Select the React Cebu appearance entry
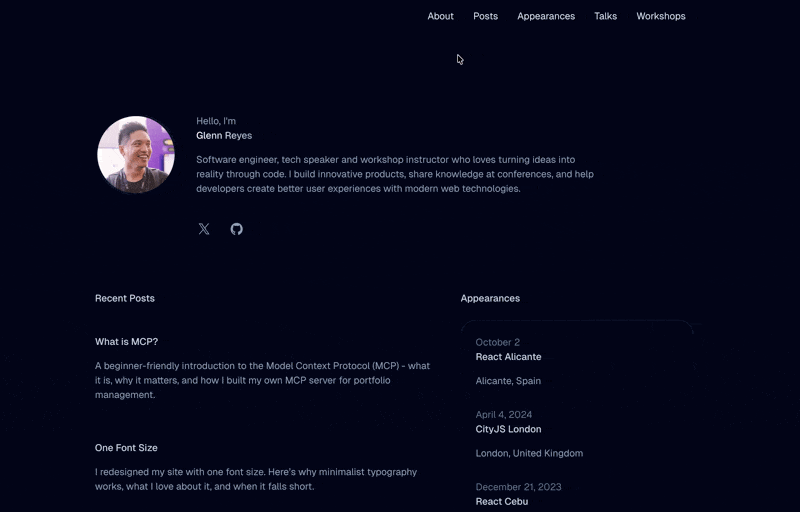Screen dimensions: 800x512 pyautogui.click(x=501, y=502)
